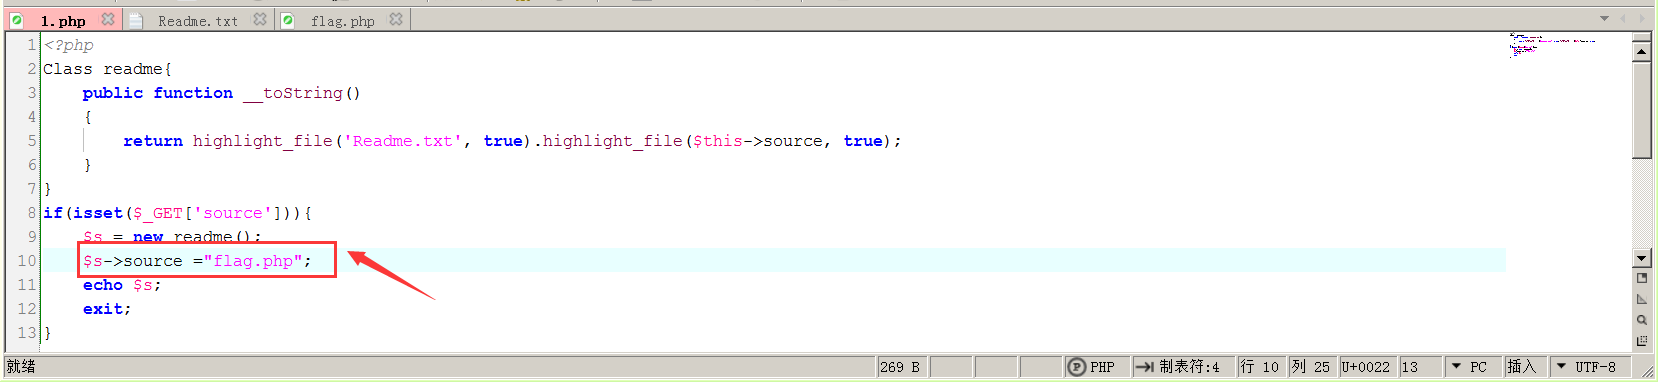The height and width of the screenshot is (382, 1658).
Task: Click the ruler triangle icon below scrollbar
Action: (x=1641, y=299)
